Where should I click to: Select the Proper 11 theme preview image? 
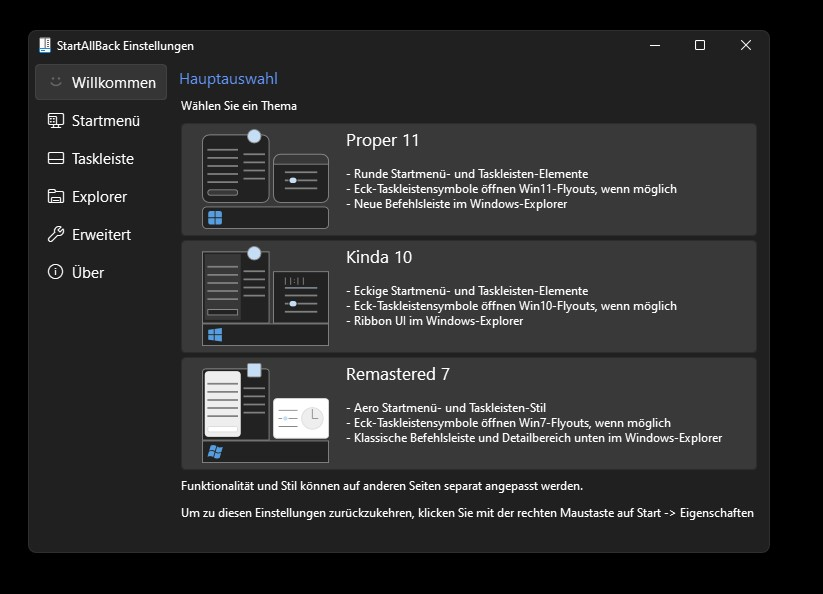pyautogui.click(x=265, y=179)
